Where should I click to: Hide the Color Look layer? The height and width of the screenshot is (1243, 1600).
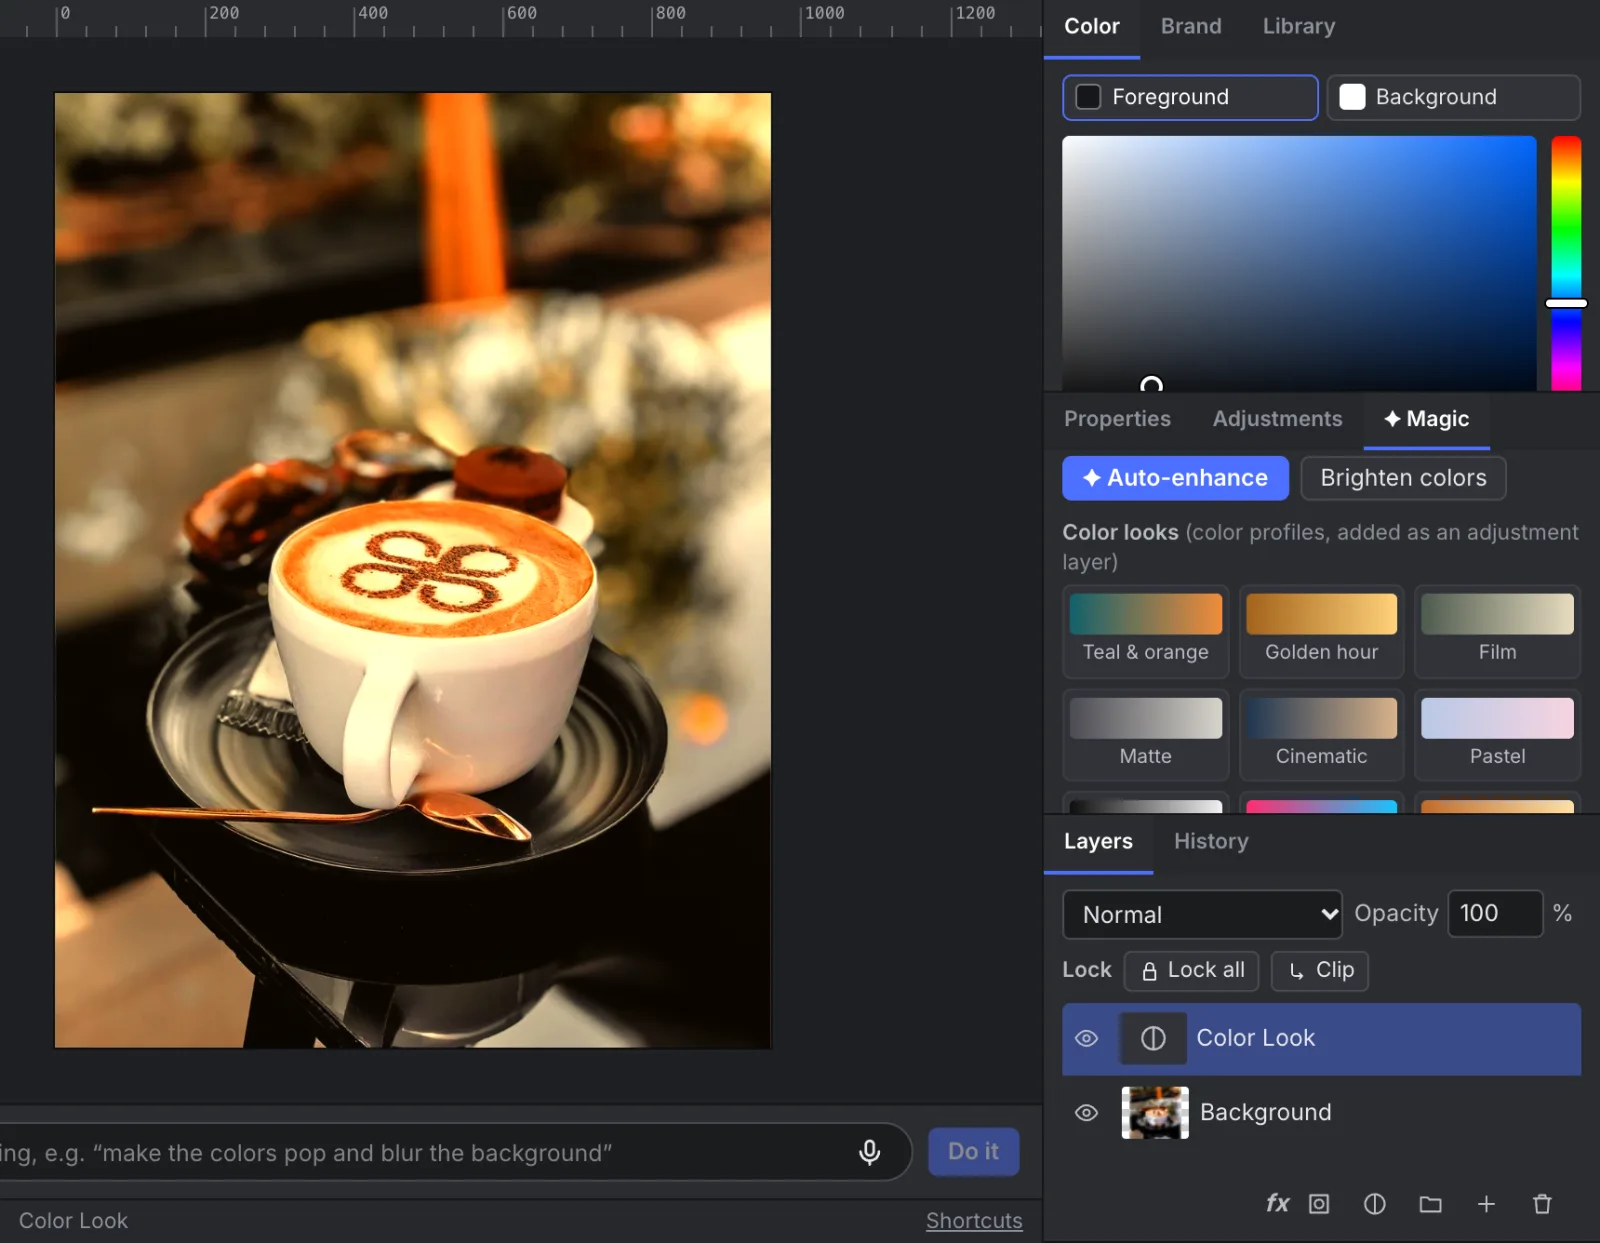(x=1086, y=1038)
